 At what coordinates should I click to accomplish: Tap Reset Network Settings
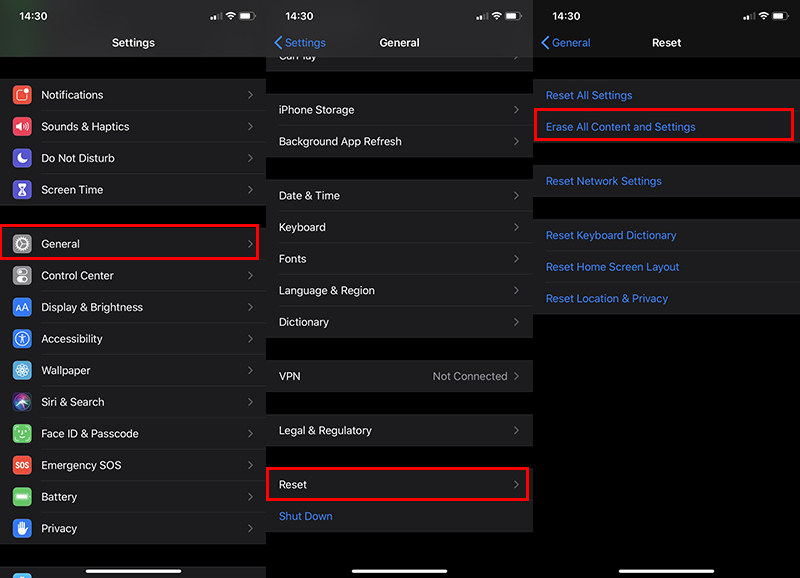tap(604, 181)
